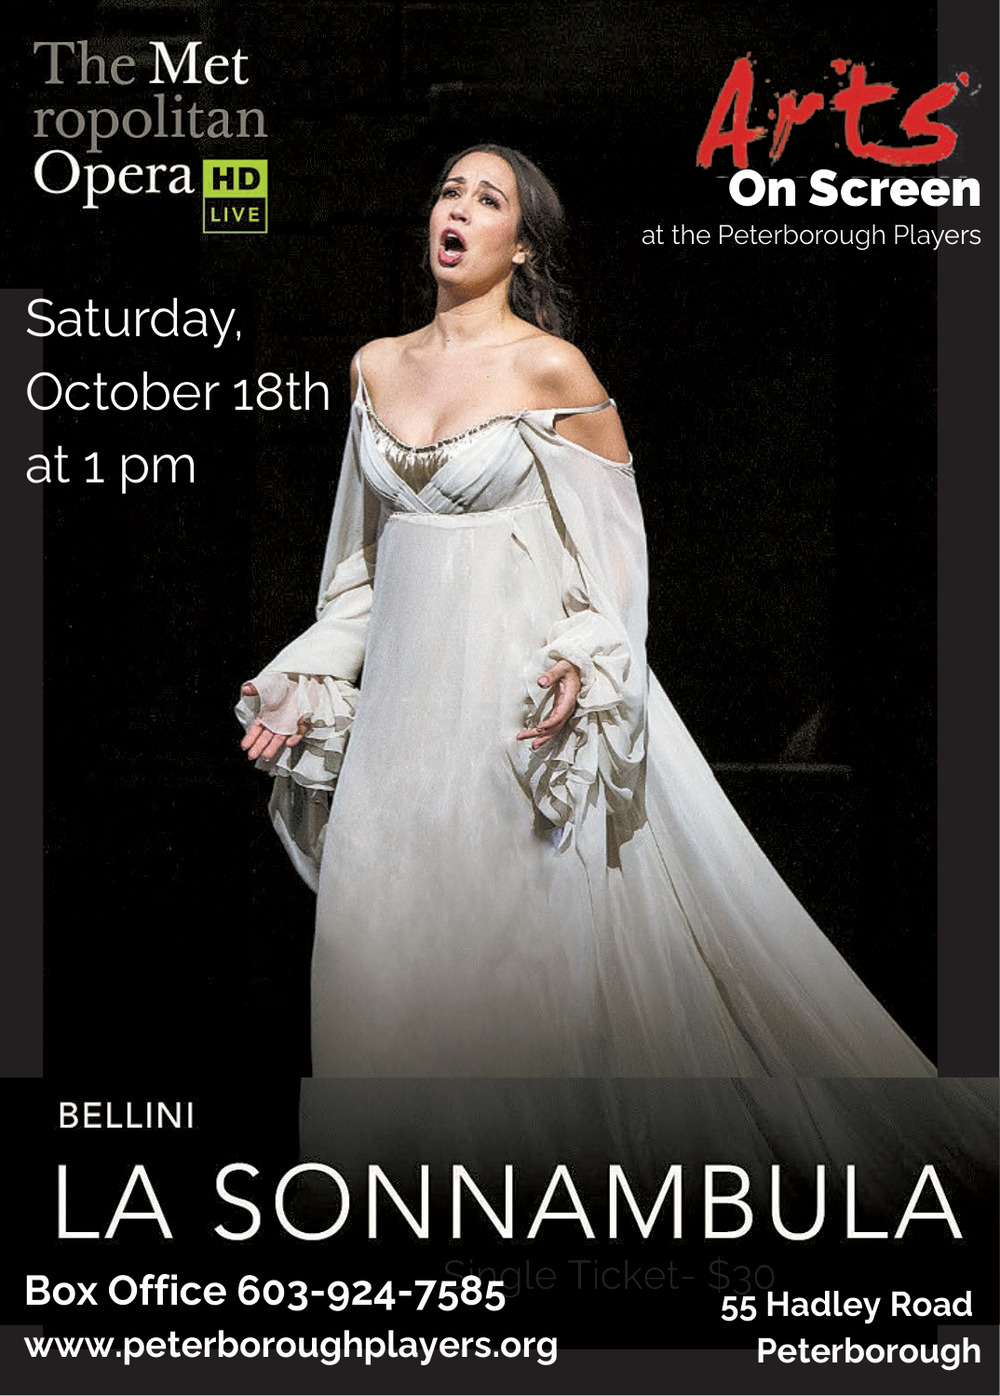Select the Saturday, October 18th date text
The width and height of the screenshot is (1000, 1396).
[177, 355]
